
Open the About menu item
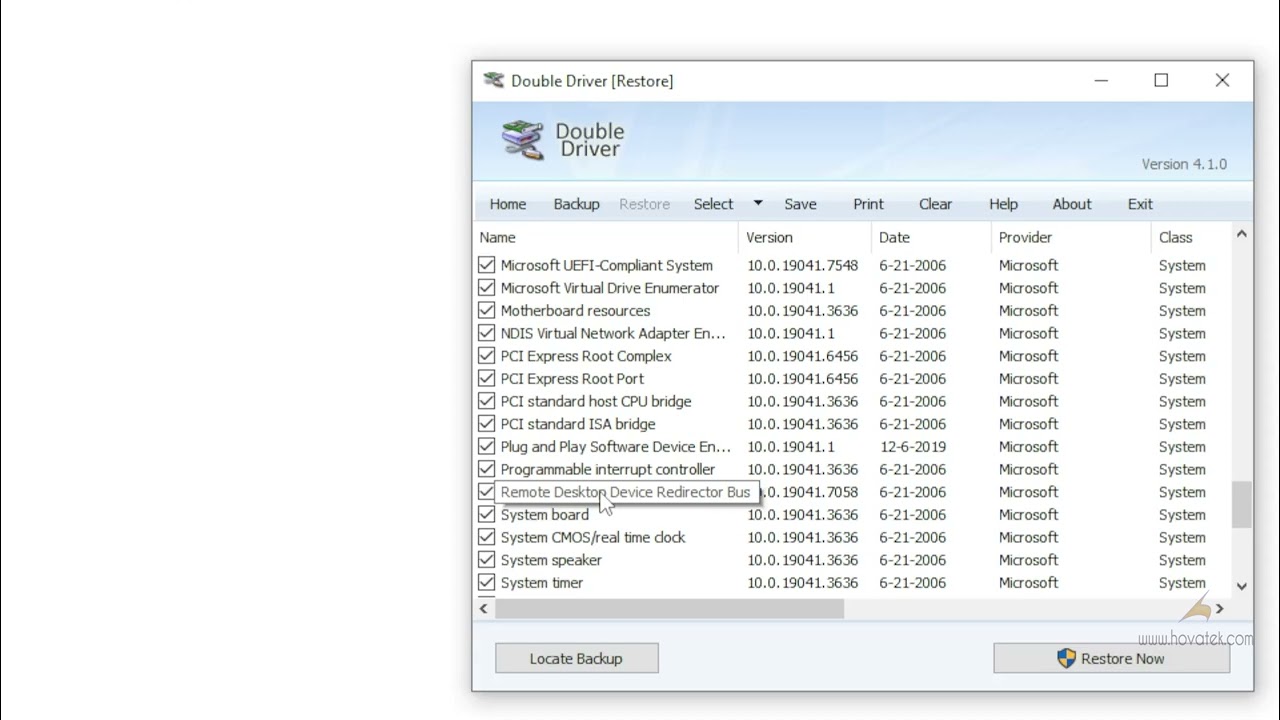(x=1072, y=204)
